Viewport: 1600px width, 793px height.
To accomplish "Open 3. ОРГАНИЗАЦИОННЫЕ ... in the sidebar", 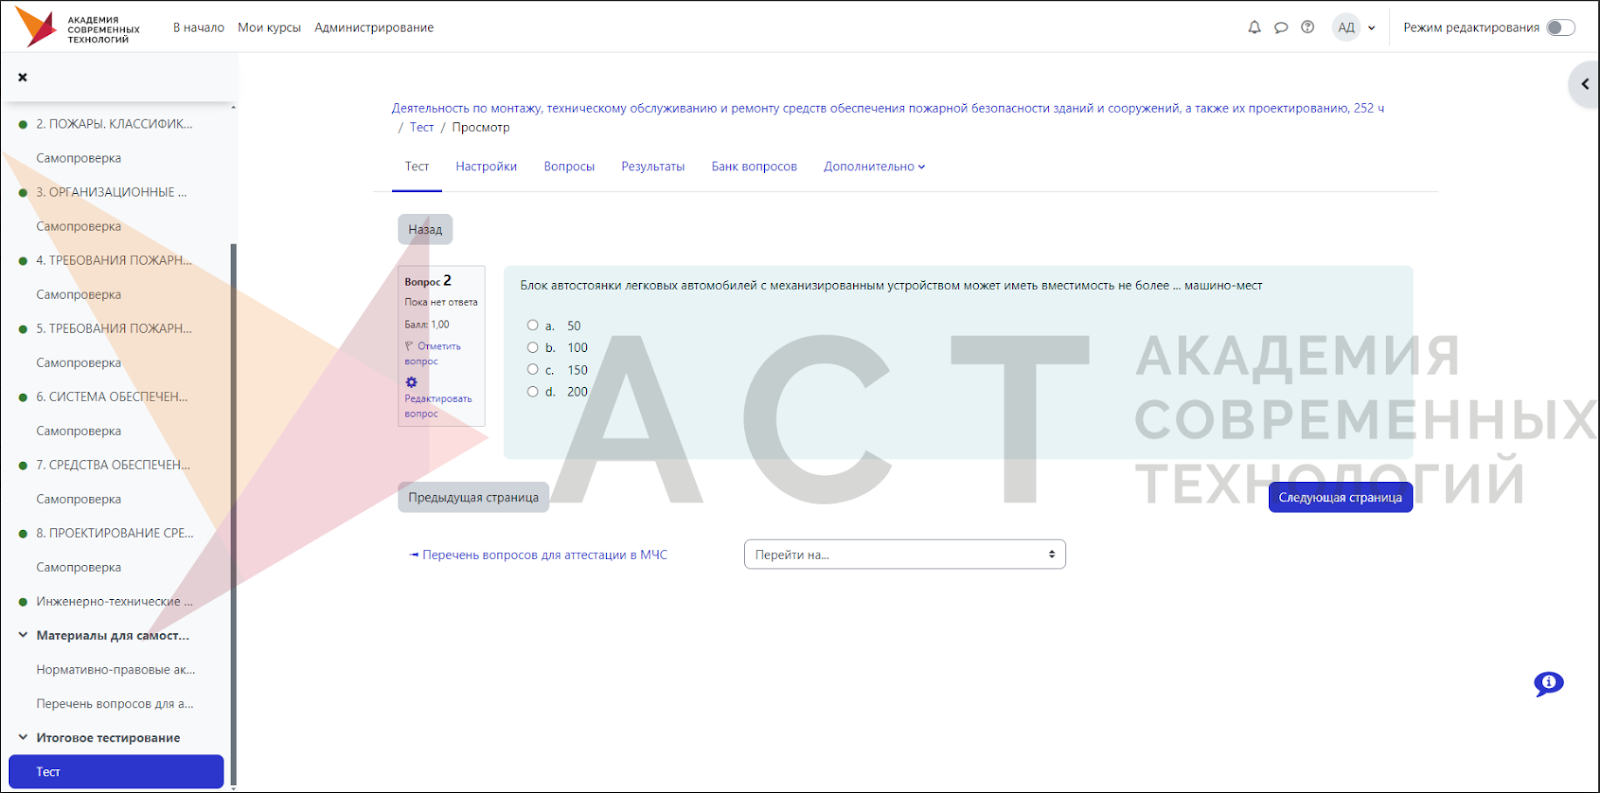I will pyautogui.click(x=111, y=192).
